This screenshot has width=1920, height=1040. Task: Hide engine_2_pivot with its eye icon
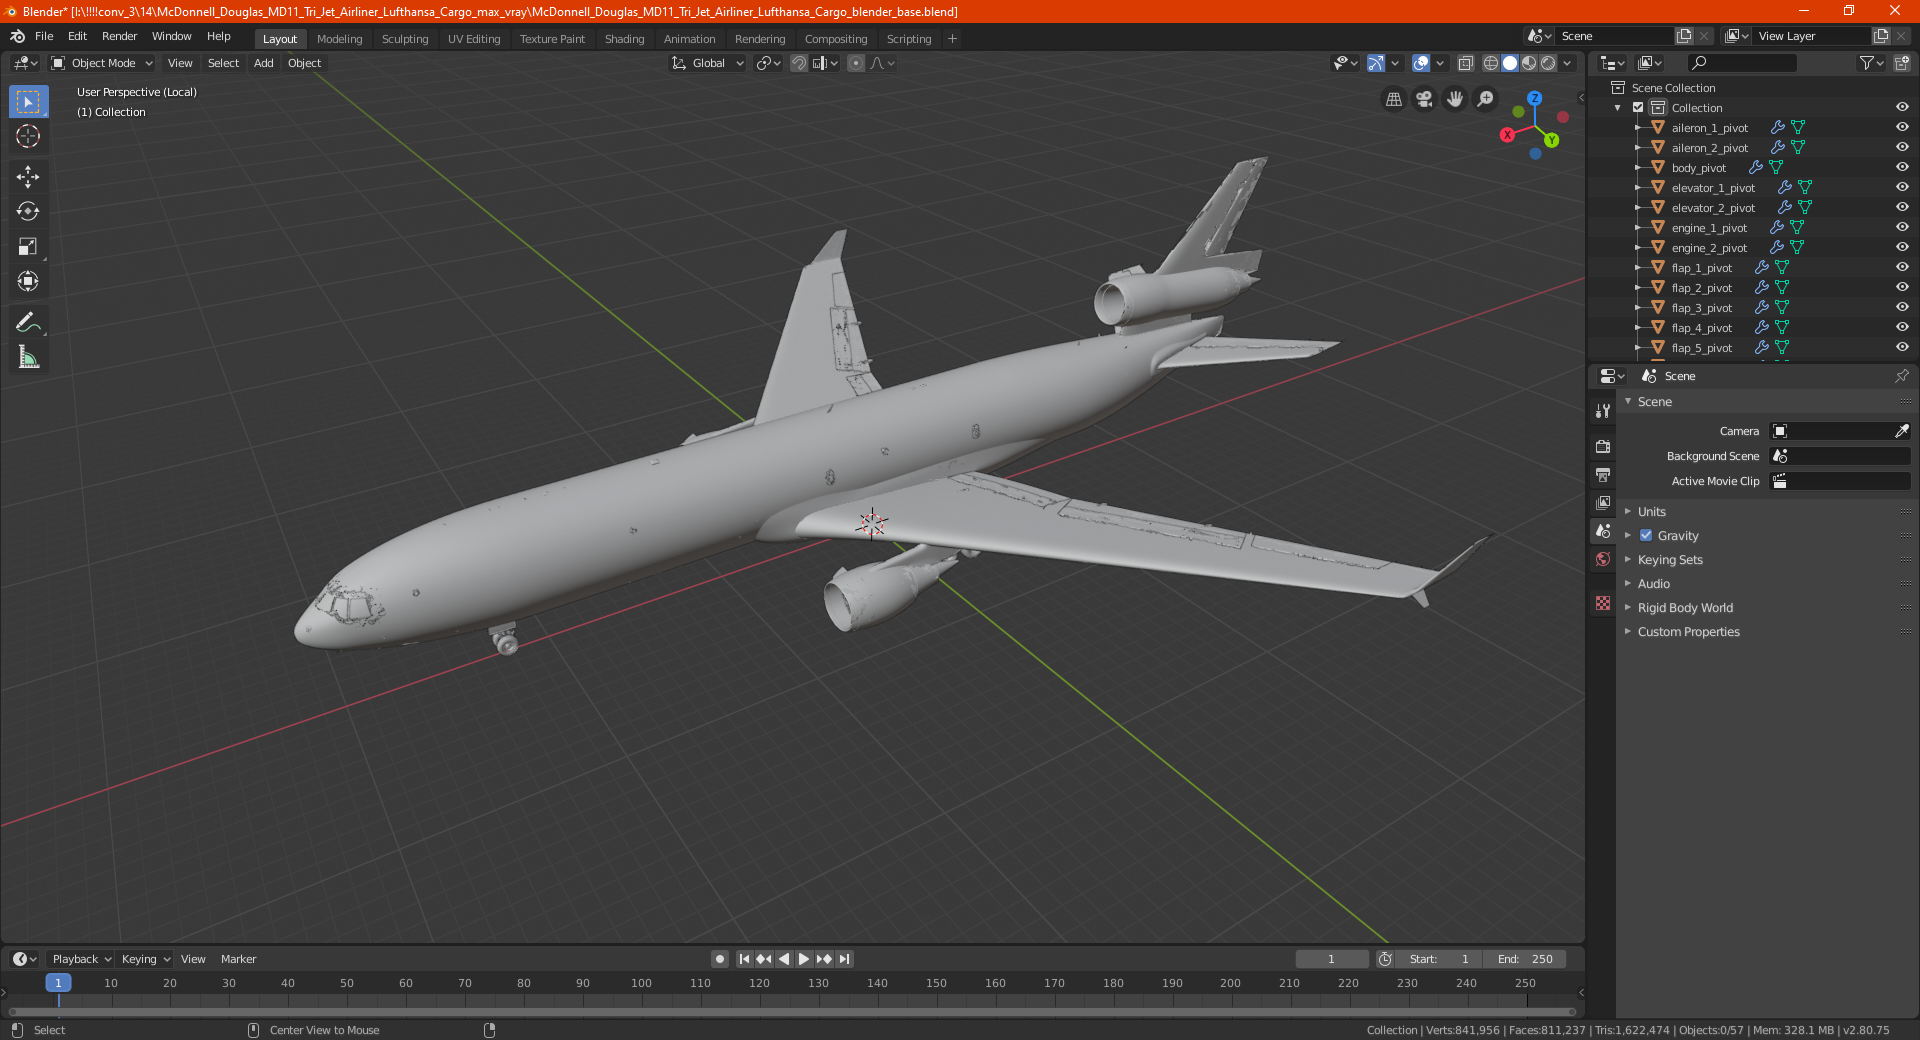coord(1902,248)
